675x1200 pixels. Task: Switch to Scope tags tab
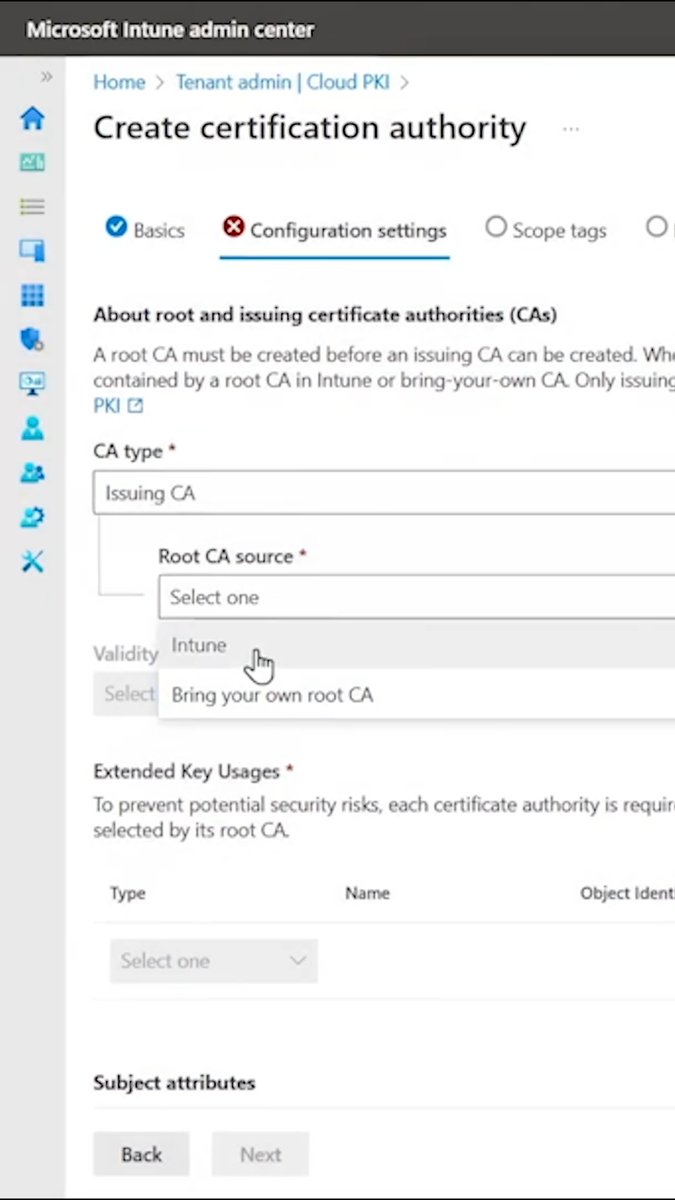(x=546, y=230)
